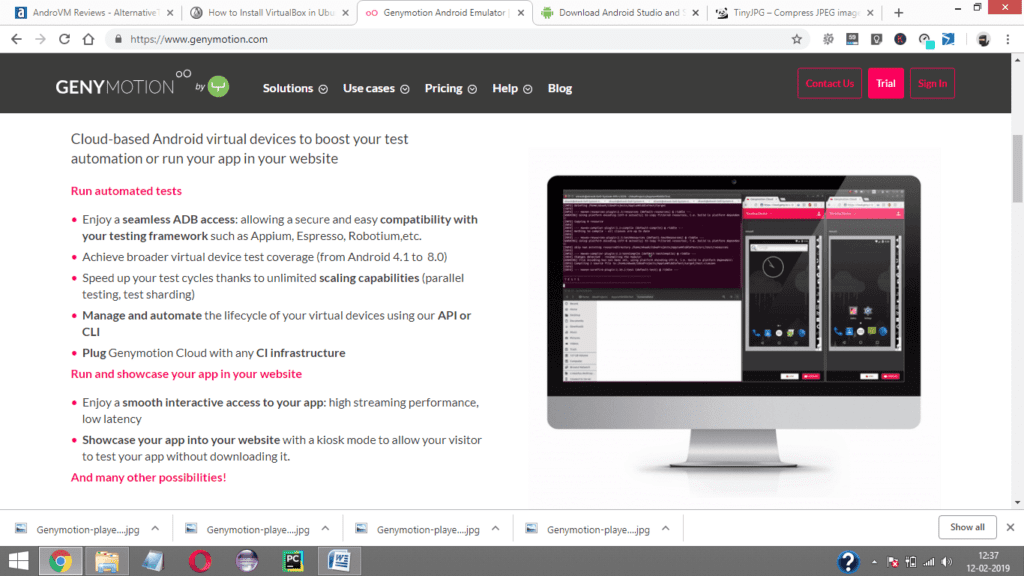Launch Opera from the taskbar

coord(199,561)
